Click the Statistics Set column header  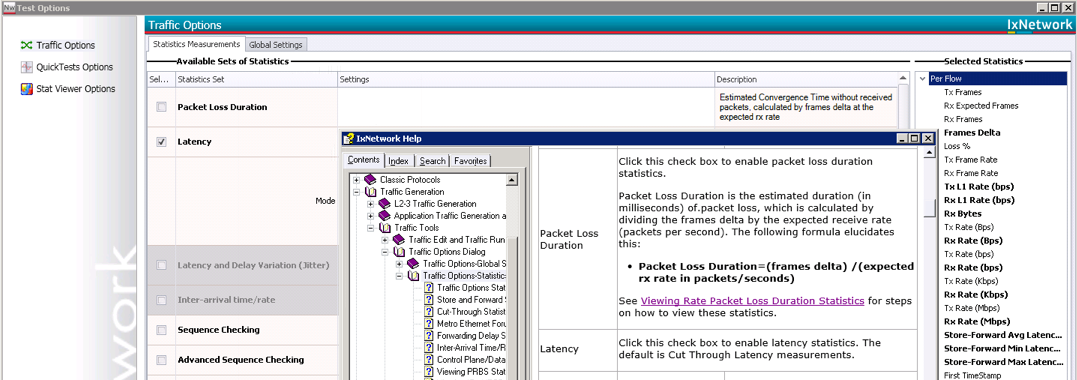tap(256, 80)
